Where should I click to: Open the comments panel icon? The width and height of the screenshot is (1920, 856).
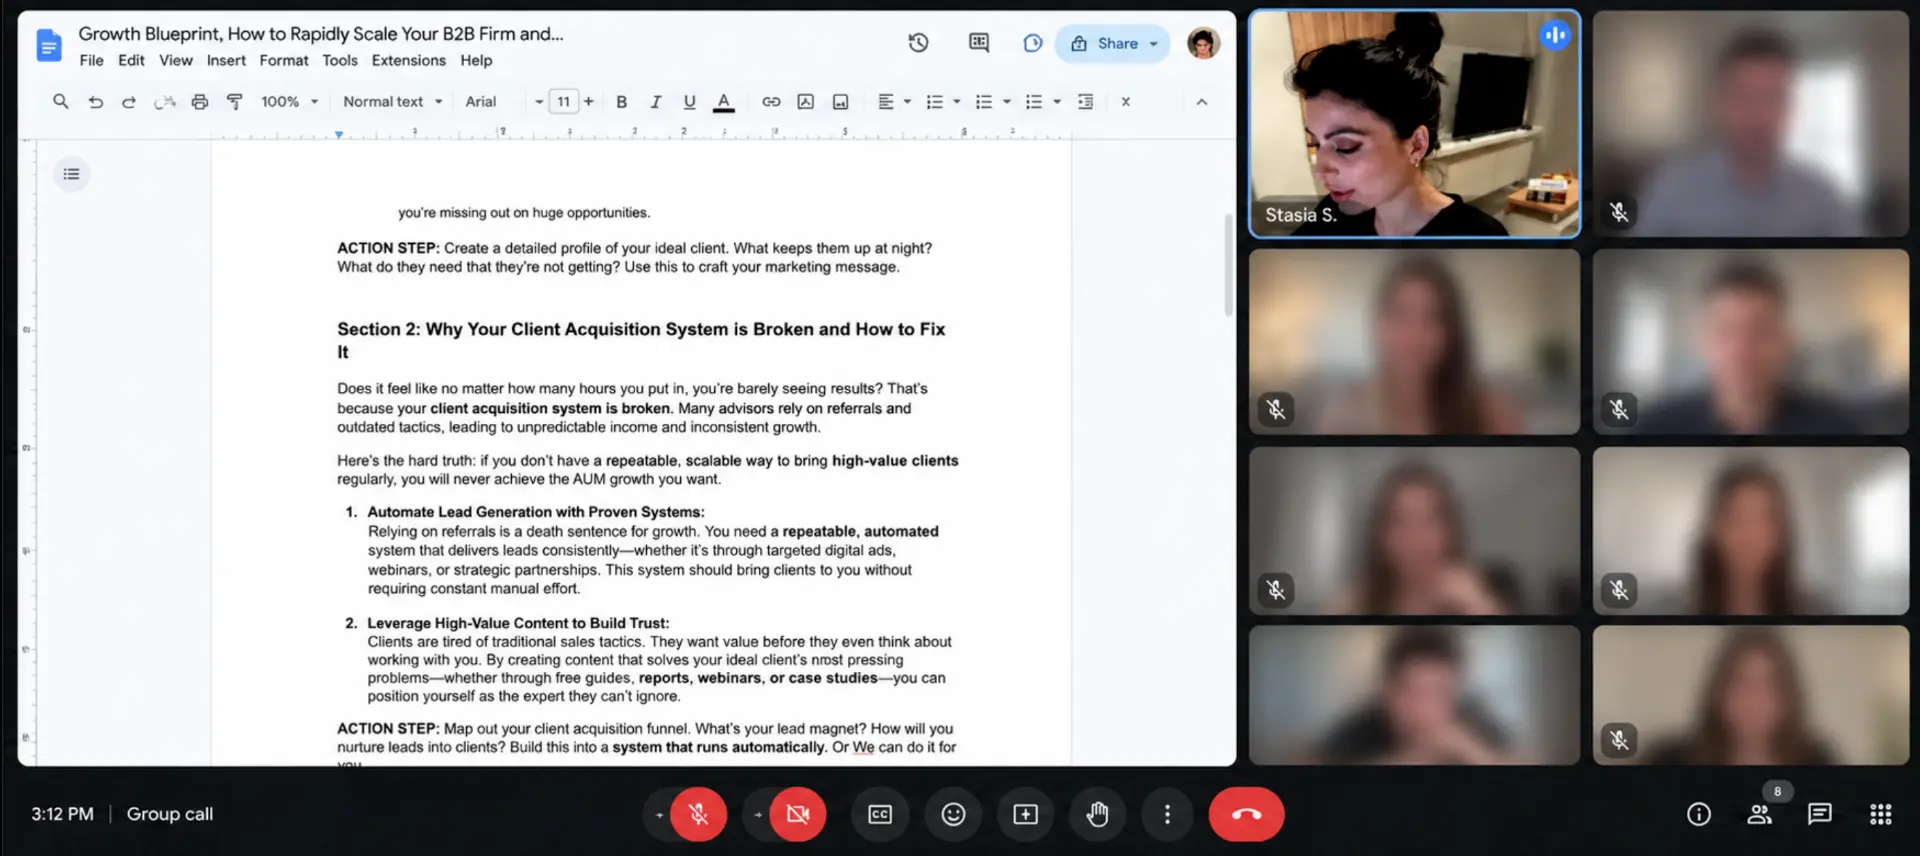[979, 43]
